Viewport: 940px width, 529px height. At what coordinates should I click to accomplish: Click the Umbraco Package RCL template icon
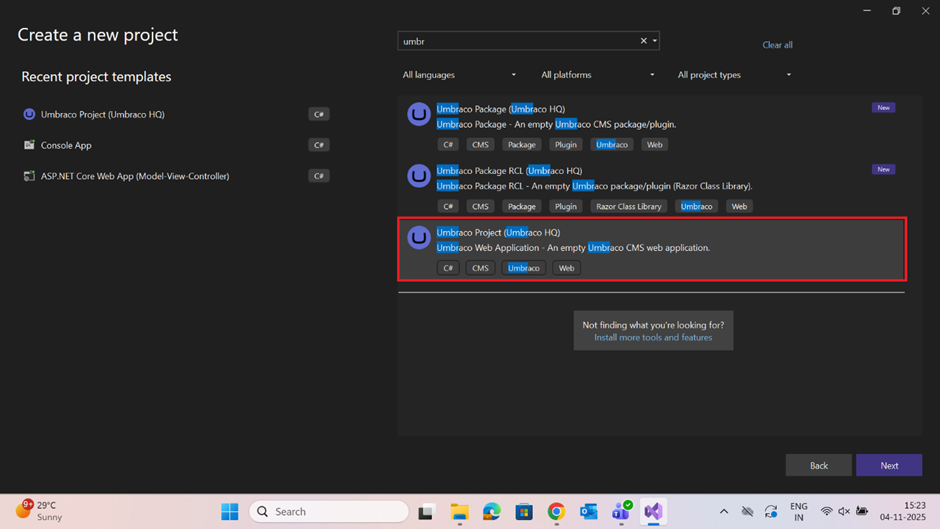point(418,176)
